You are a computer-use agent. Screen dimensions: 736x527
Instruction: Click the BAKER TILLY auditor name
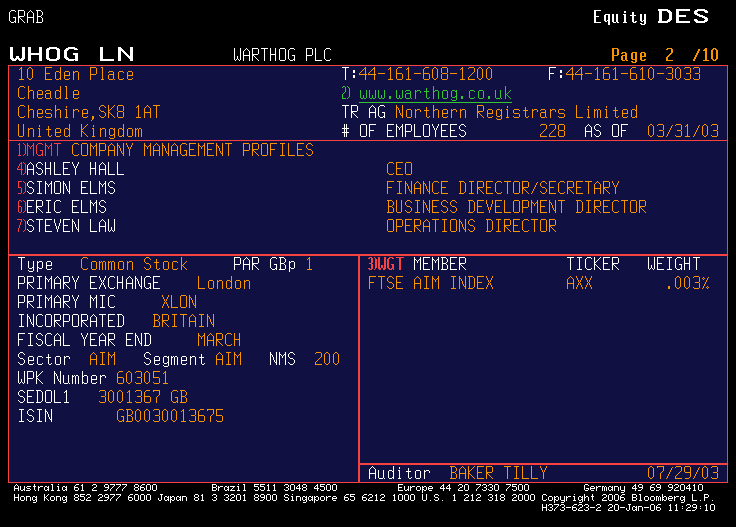[x=498, y=473]
